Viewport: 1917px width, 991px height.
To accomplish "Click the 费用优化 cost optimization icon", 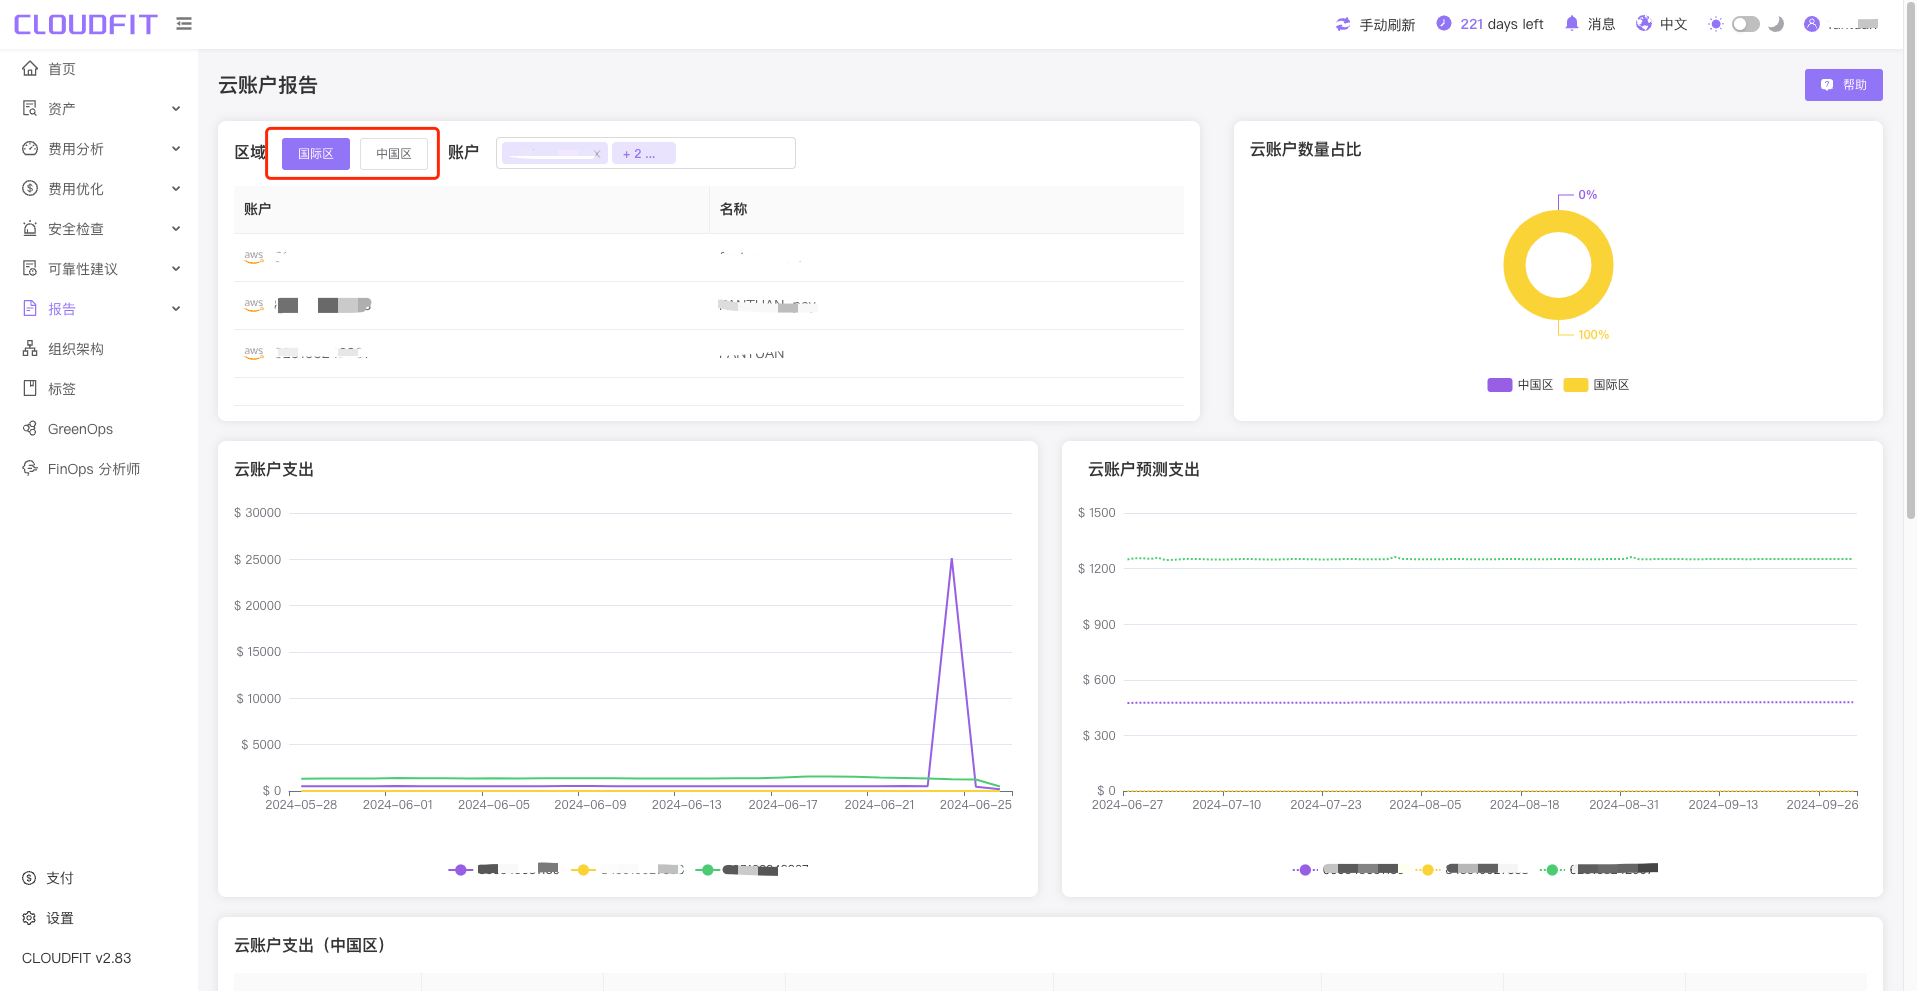I will (30, 188).
